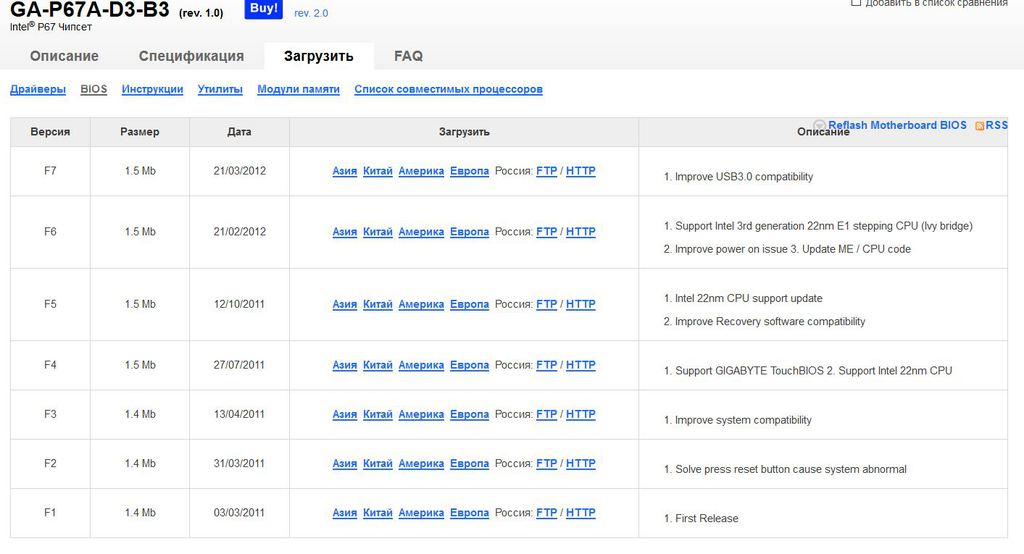Download F6 BIOS via Russia HTTP
This screenshot has height=554, width=1024.
point(581,232)
